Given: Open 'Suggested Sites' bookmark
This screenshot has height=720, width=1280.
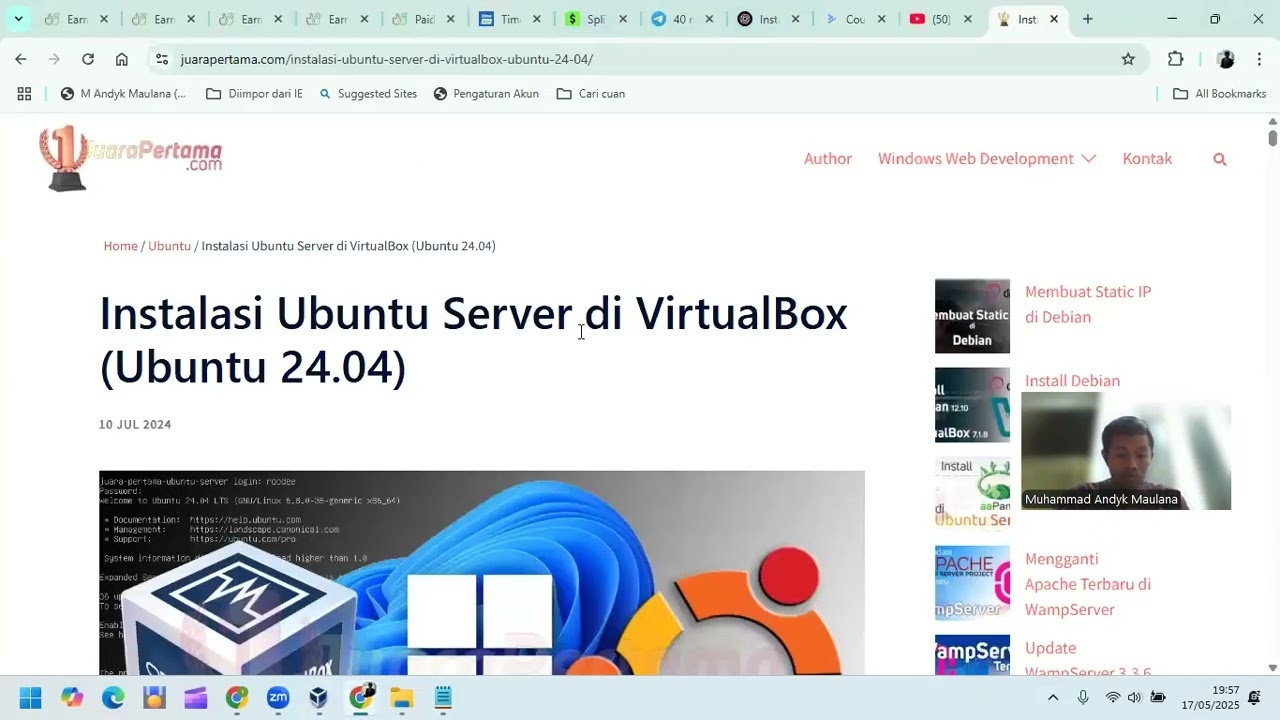Looking at the screenshot, I should (367, 94).
